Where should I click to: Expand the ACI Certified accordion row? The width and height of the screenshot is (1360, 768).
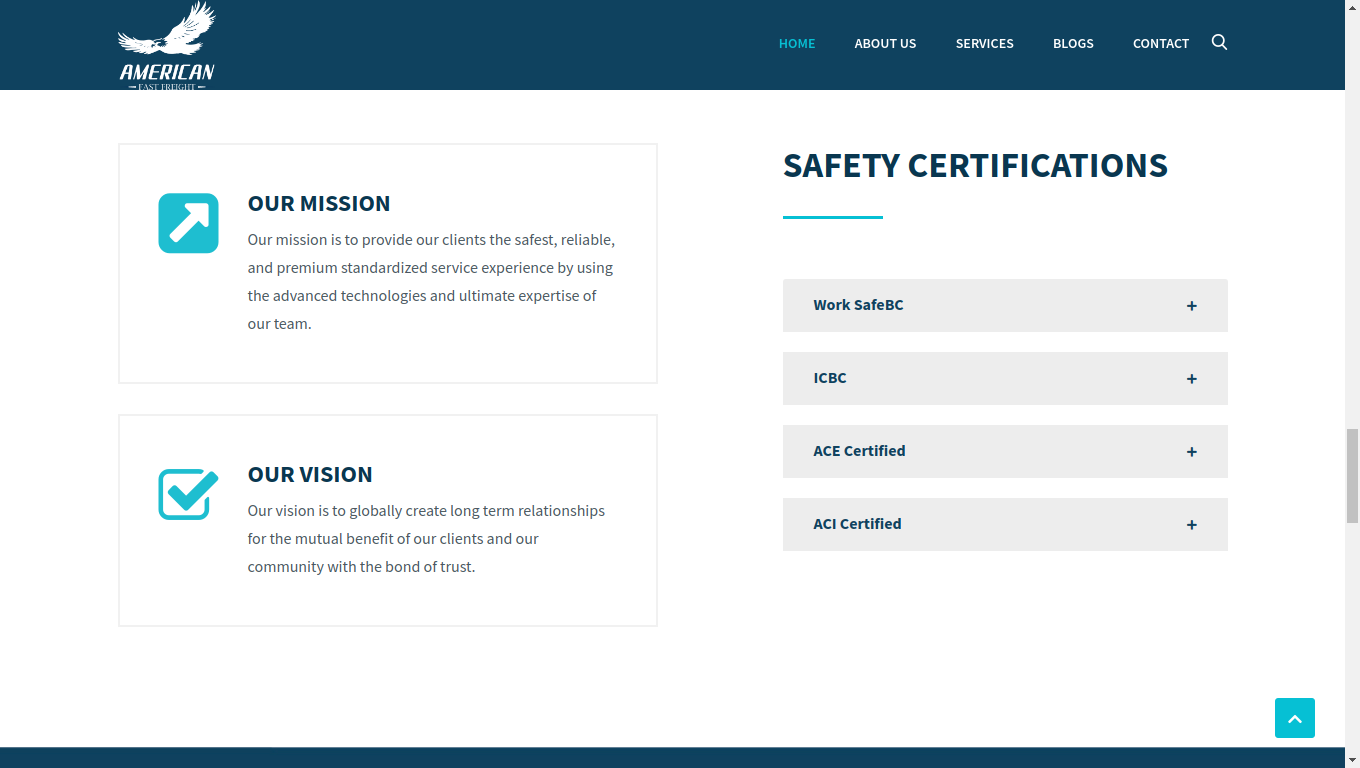pos(1004,524)
